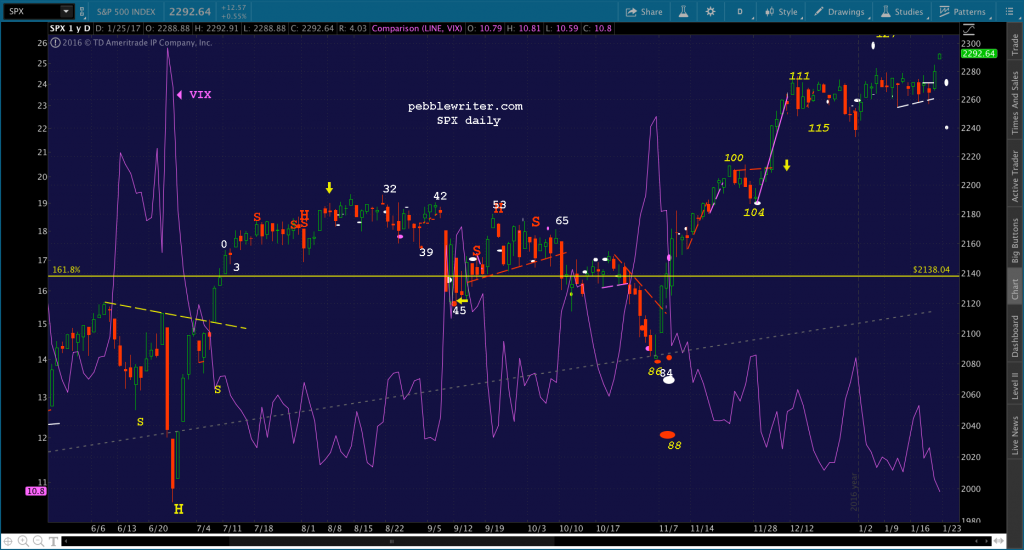The height and width of the screenshot is (550, 1024).
Task: Open the Active Trader side tab
Action: click(1015, 176)
